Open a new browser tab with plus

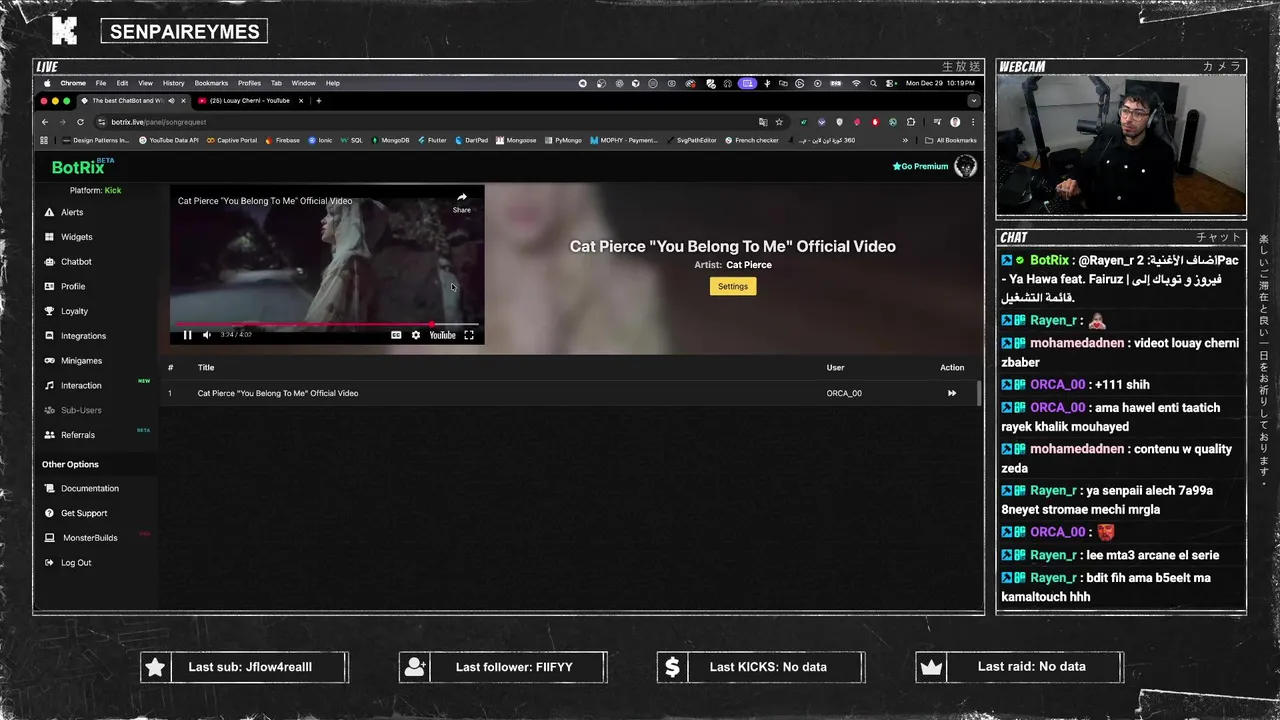(x=318, y=100)
